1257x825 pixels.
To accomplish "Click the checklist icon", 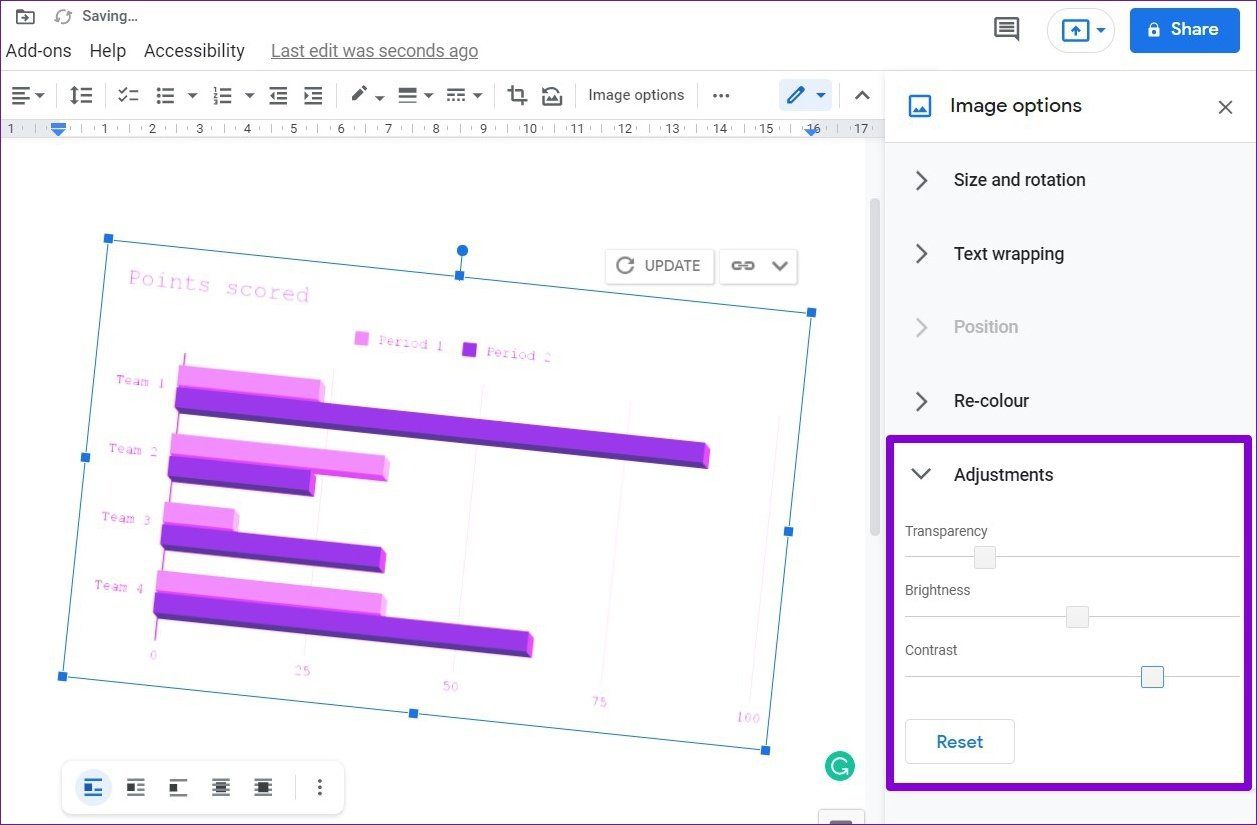I will point(128,95).
